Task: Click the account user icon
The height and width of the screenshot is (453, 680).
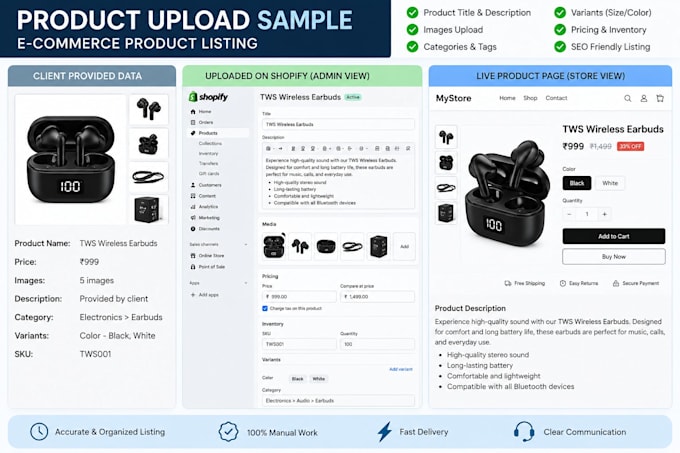Action: click(644, 98)
